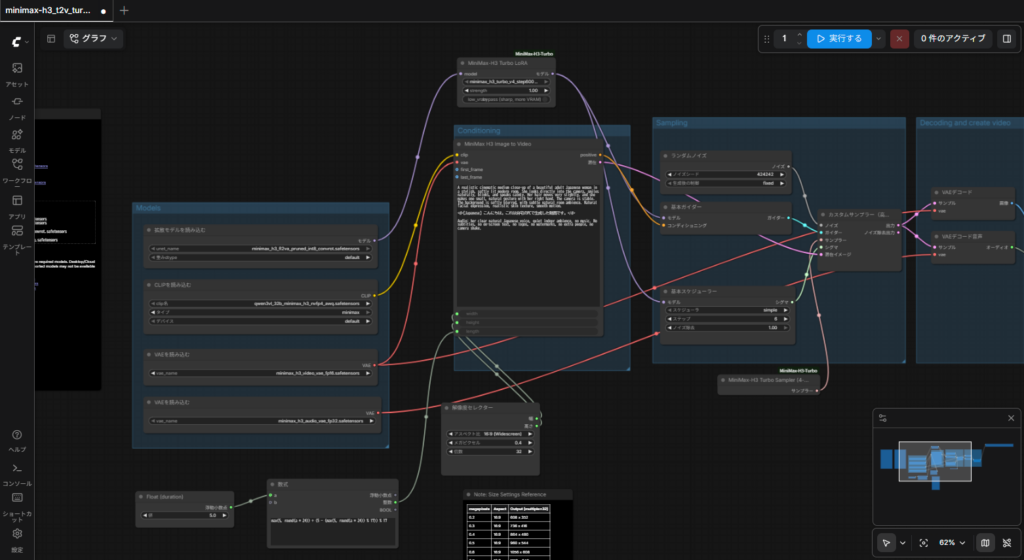Adjust the メガピクセル 0.4 value slider
1024x560 pixels.
click(x=490, y=443)
